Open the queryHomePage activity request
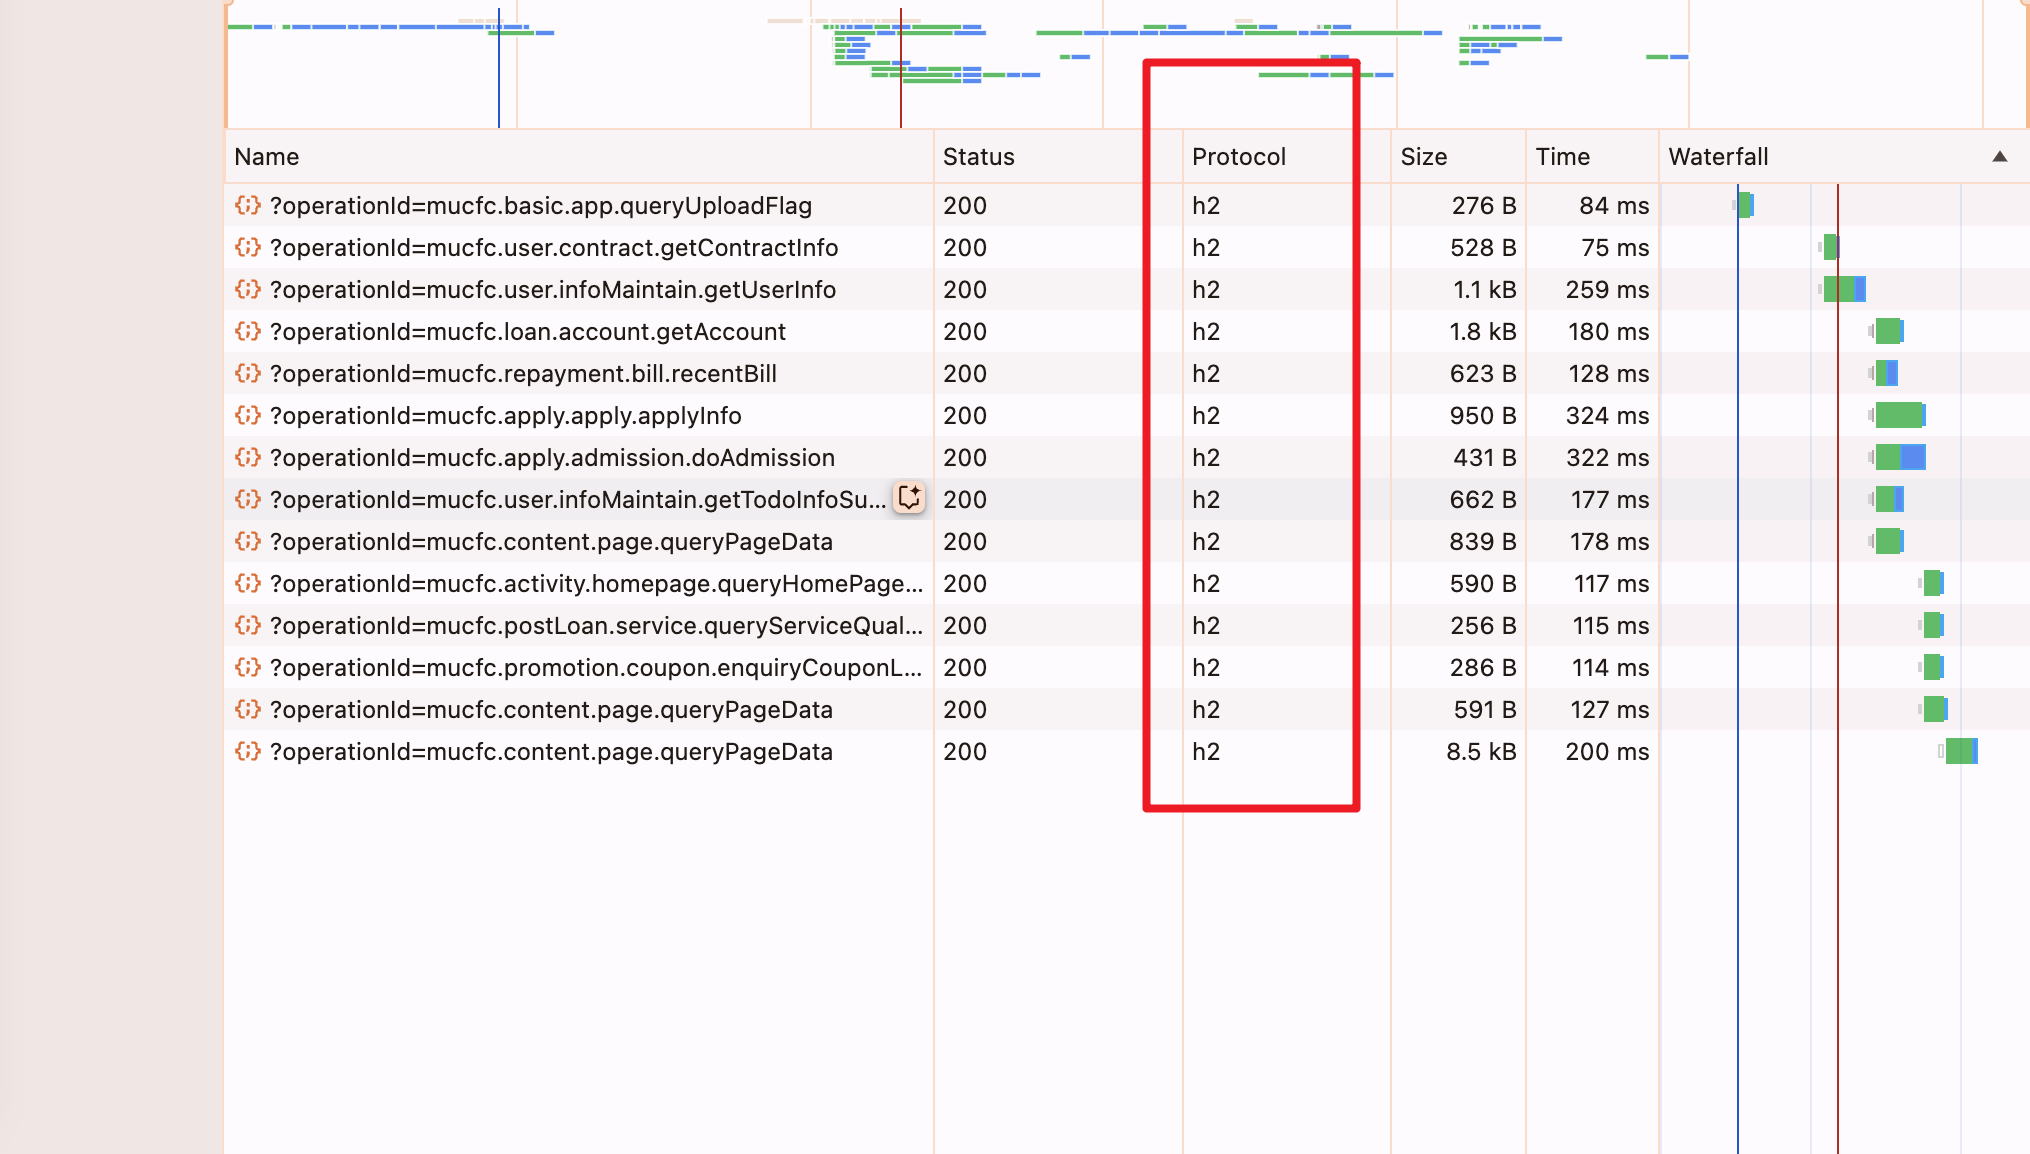The width and height of the screenshot is (2030, 1154). tap(595, 584)
